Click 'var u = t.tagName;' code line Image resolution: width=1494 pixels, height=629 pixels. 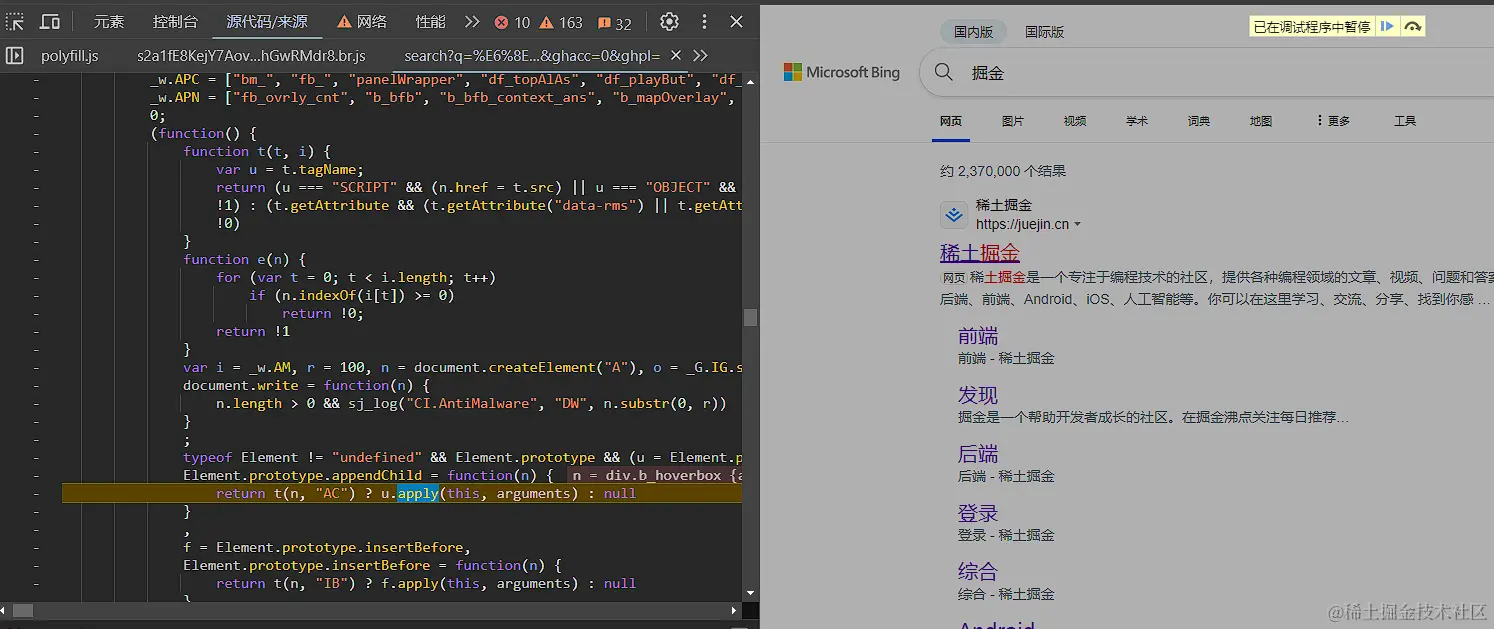(x=290, y=169)
